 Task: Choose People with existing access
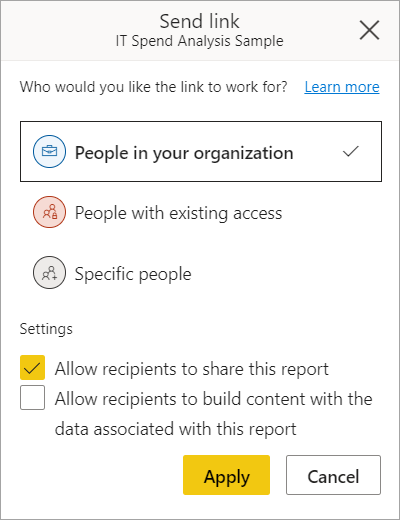pos(201,212)
